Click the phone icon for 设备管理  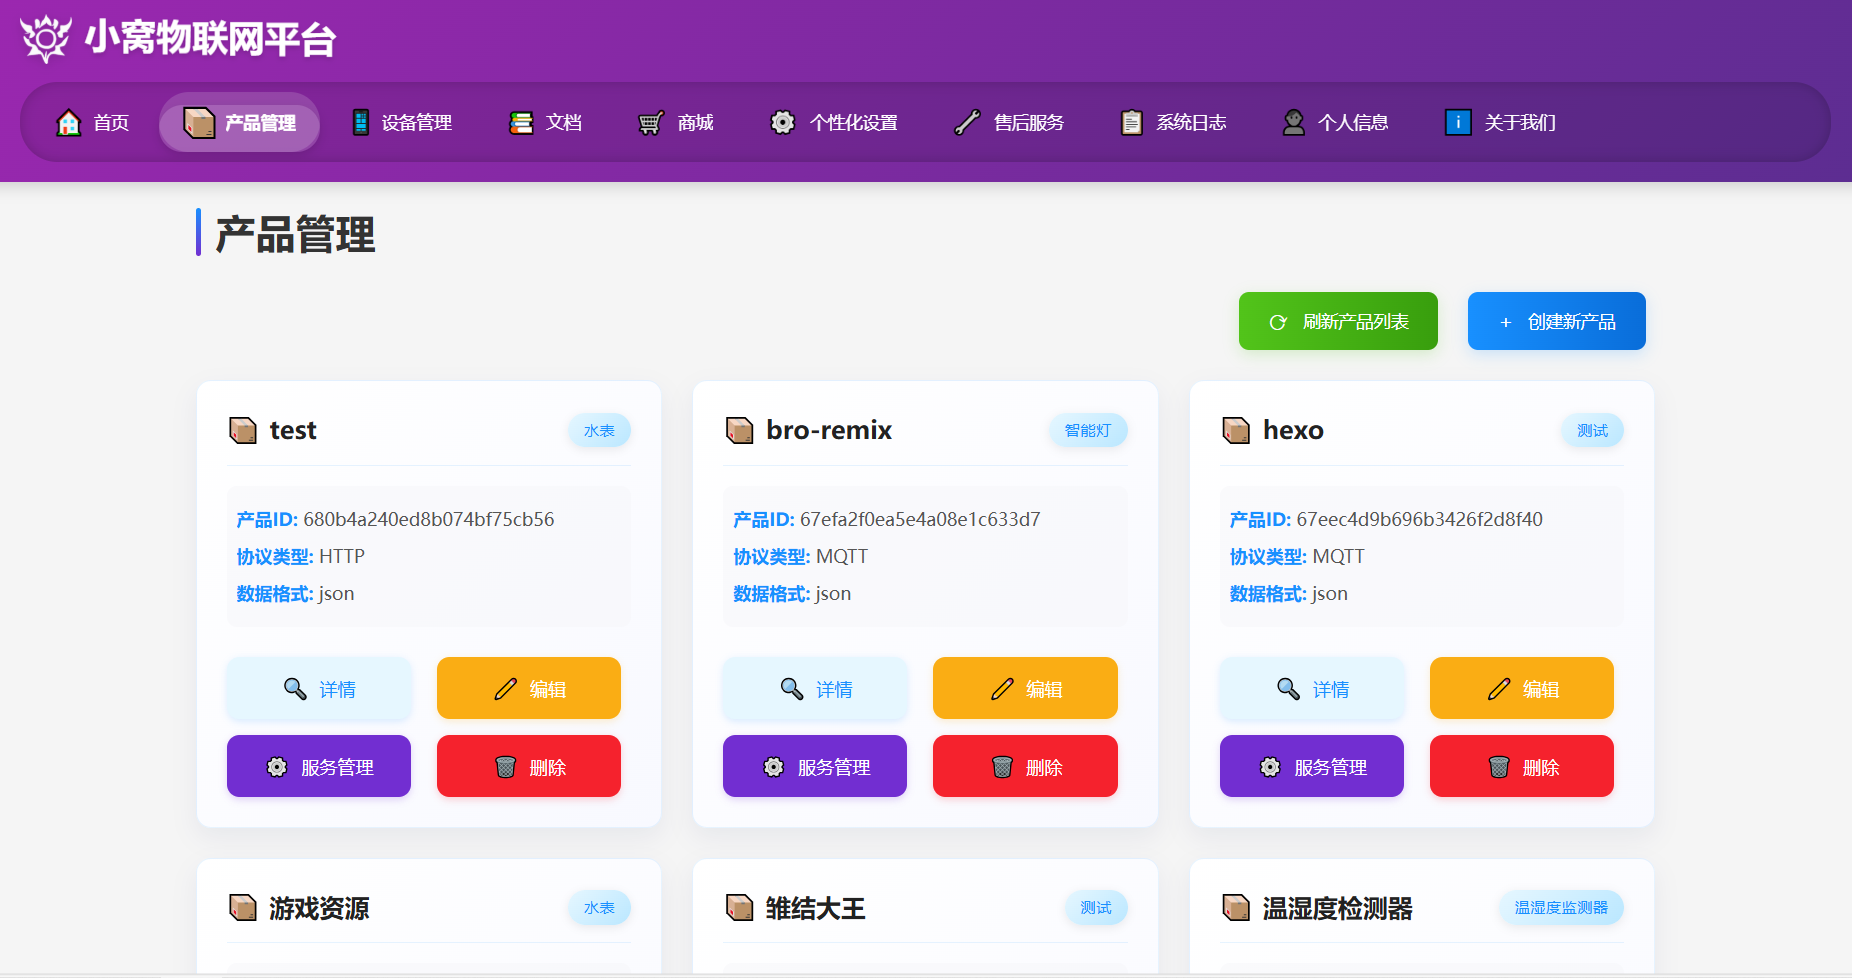[x=360, y=122]
